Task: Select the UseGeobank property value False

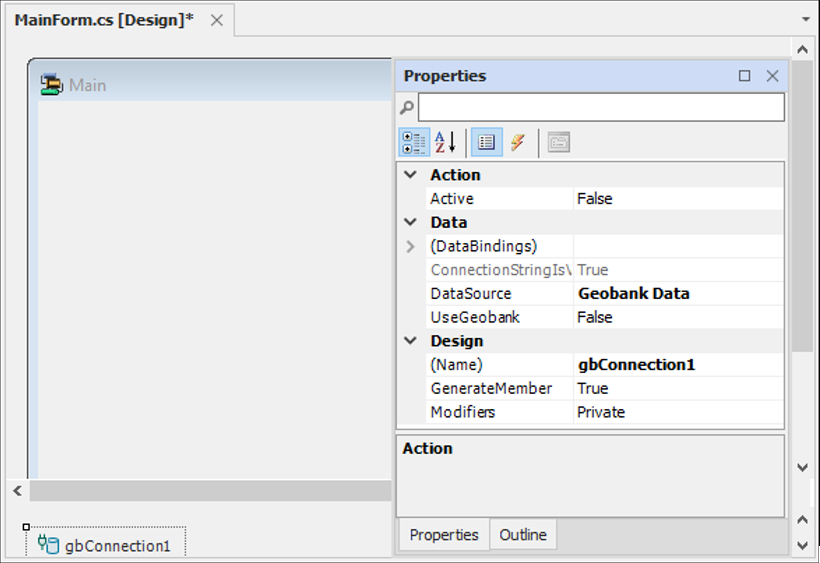Action: [678, 317]
